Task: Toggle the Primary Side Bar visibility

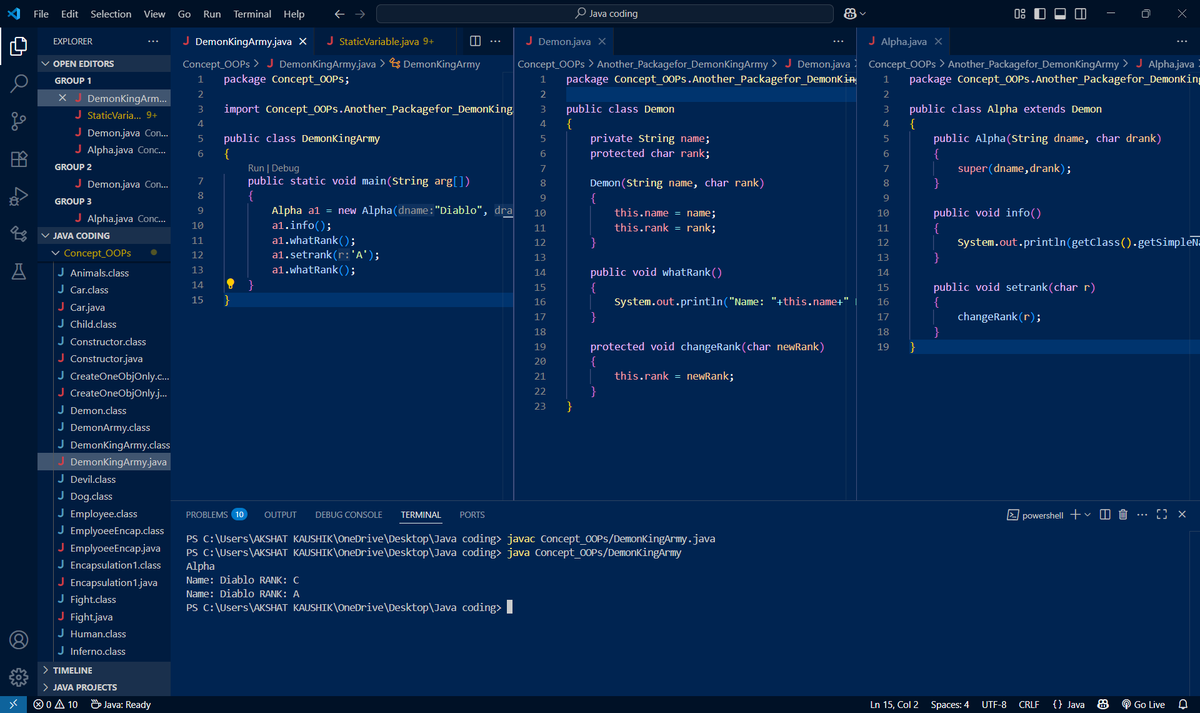Action: (1040, 14)
